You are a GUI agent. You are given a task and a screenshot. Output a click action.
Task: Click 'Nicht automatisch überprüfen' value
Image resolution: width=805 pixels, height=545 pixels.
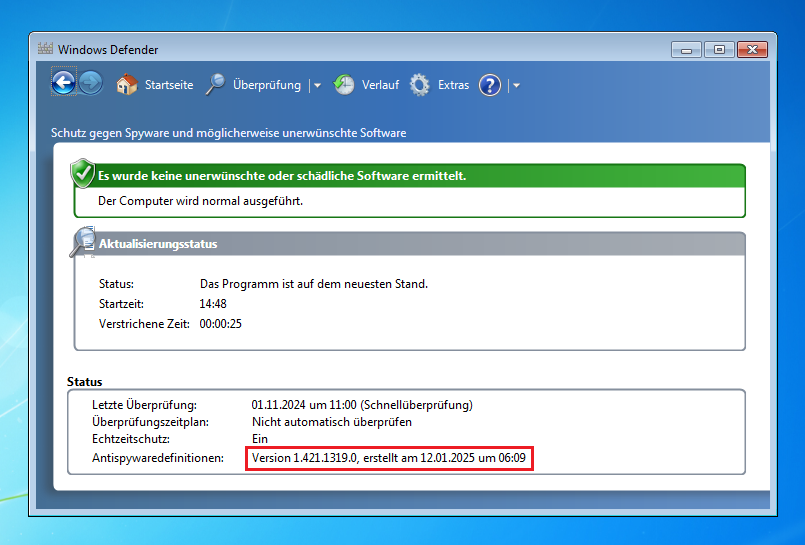tap(332, 422)
